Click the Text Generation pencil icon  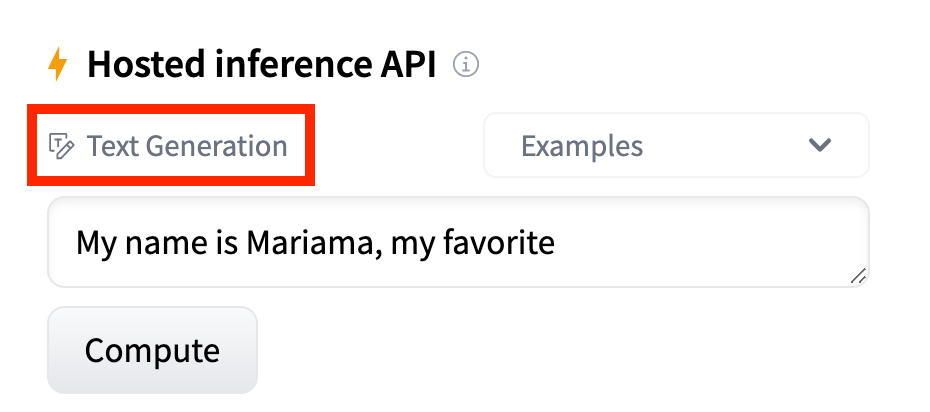[62, 147]
